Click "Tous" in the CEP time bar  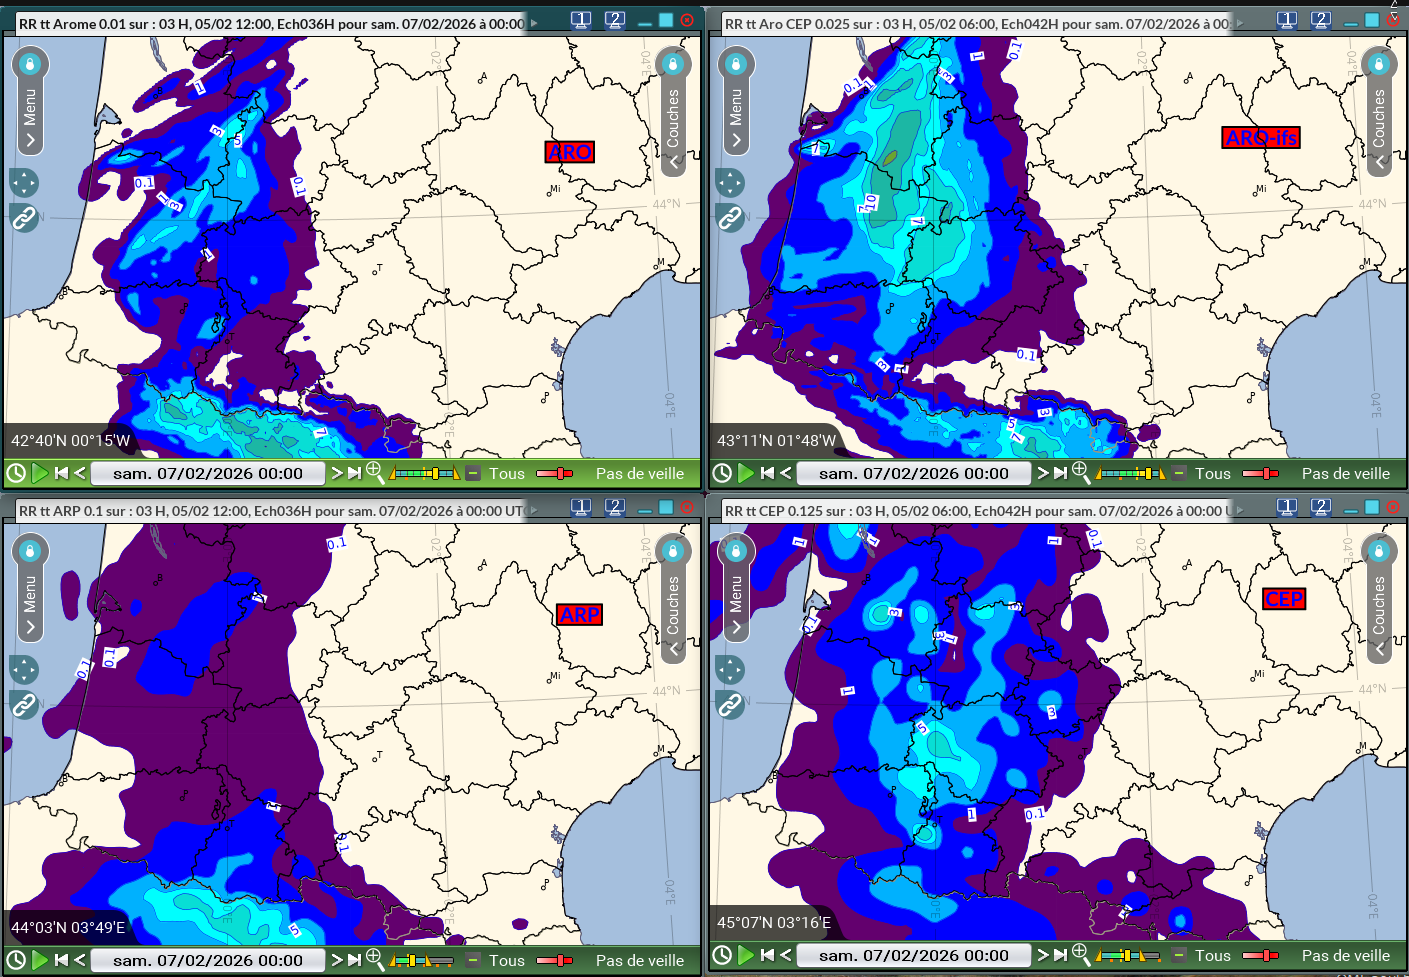1212,955
